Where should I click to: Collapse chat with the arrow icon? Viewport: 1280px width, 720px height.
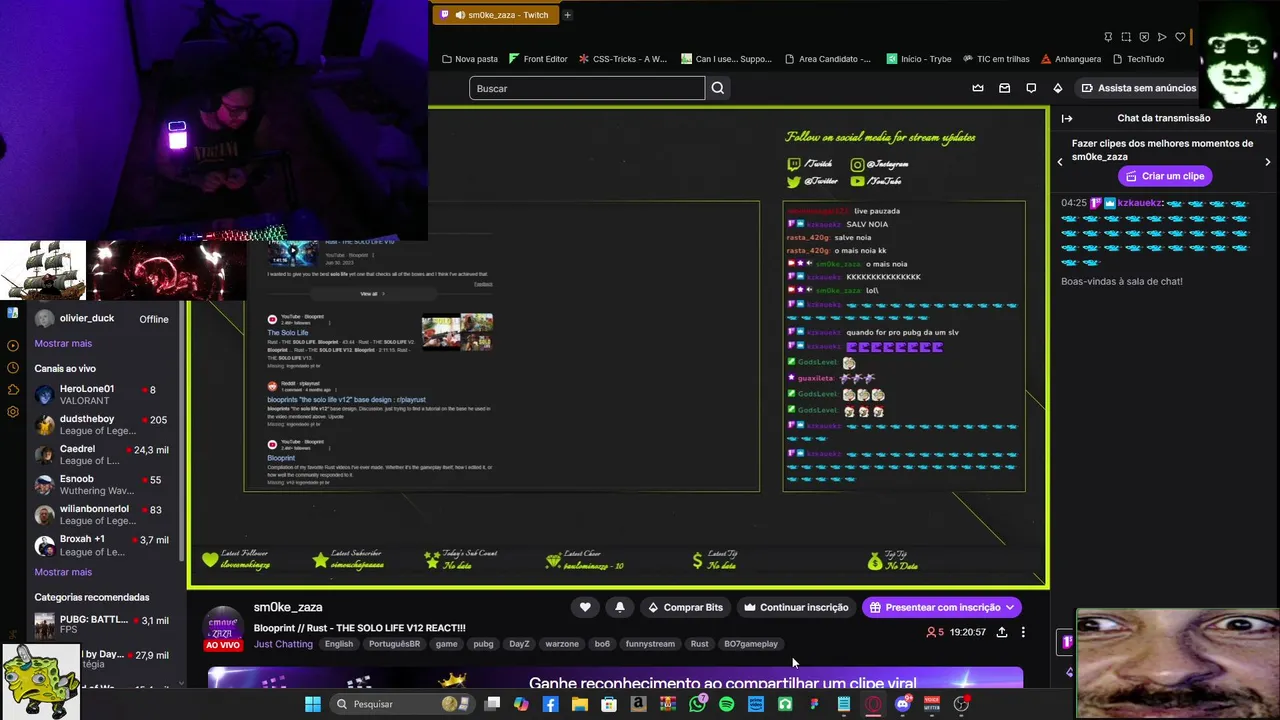[x=1067, y=118]
